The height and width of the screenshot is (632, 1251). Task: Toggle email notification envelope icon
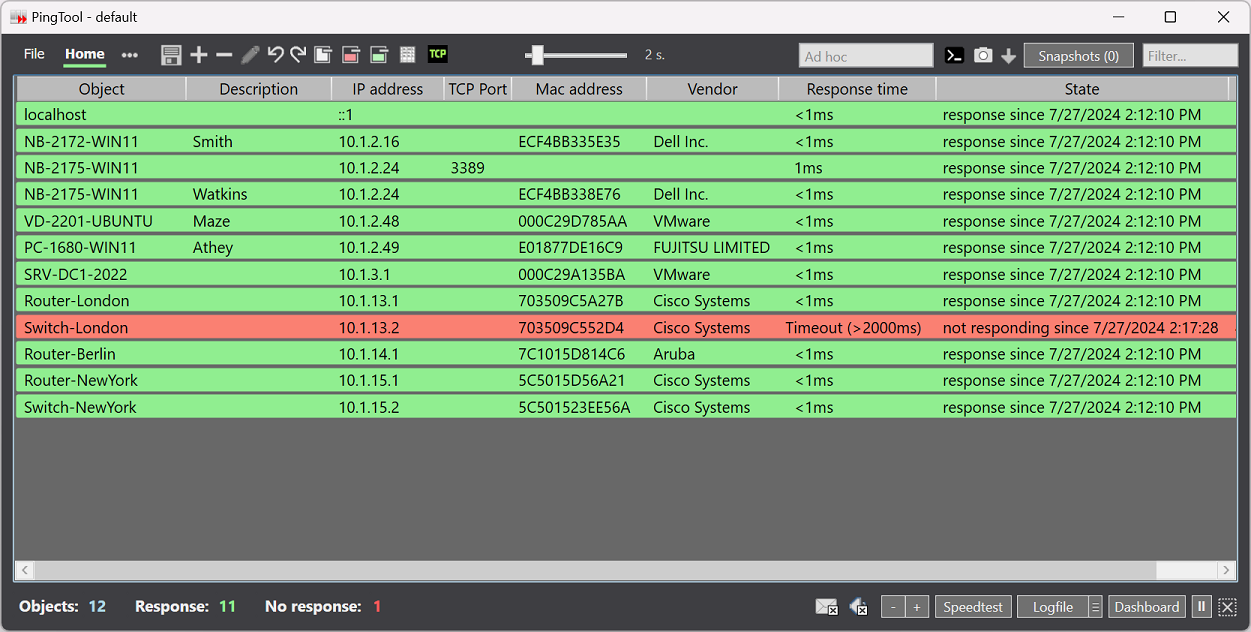pyautogui.click(x=826, y=607)
